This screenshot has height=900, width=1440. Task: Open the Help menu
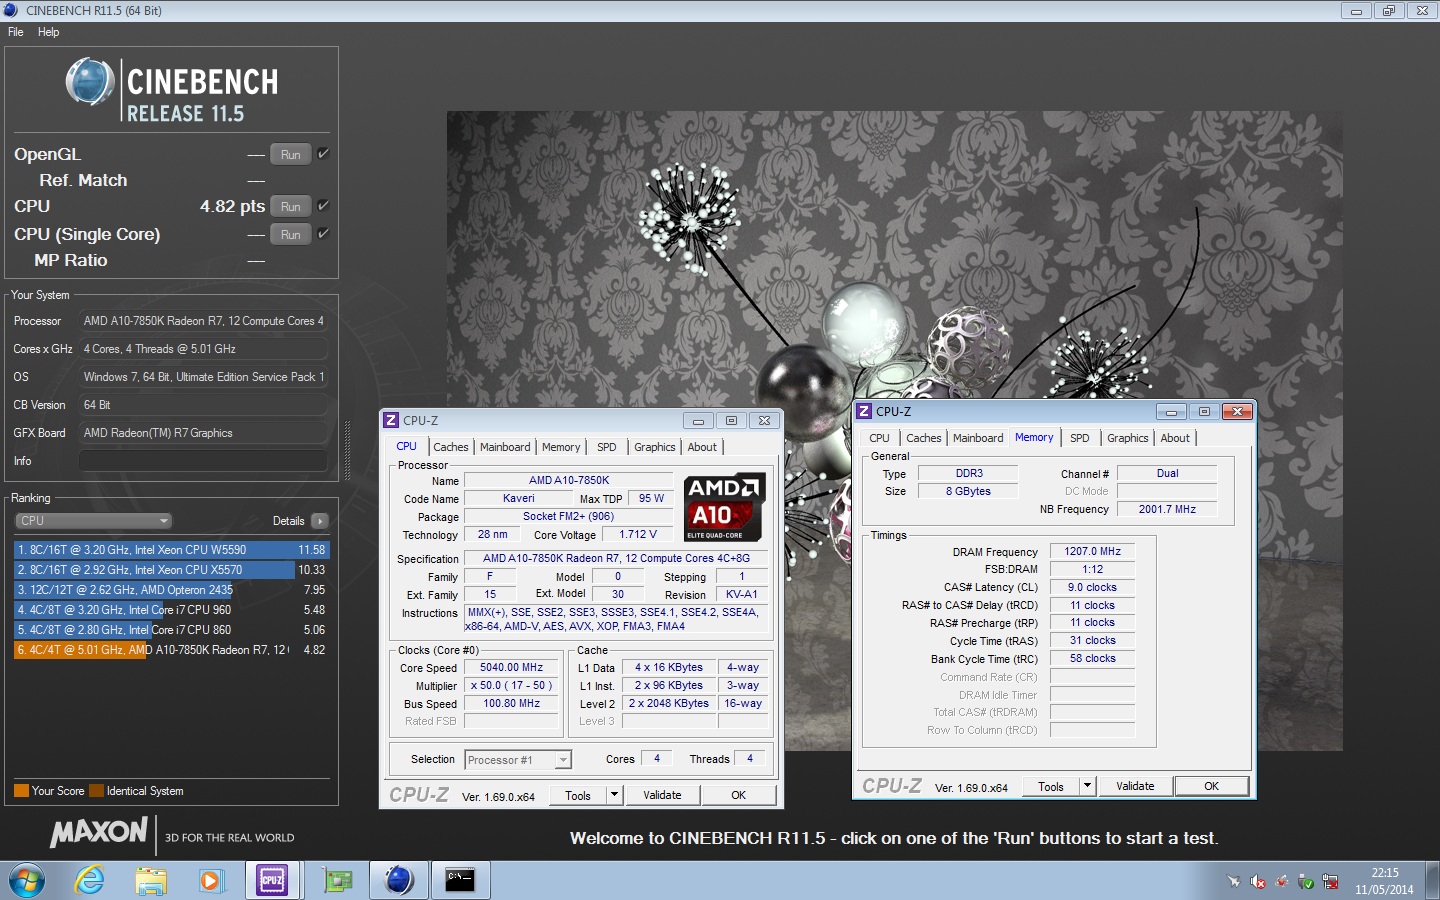(x=48, y=32)
